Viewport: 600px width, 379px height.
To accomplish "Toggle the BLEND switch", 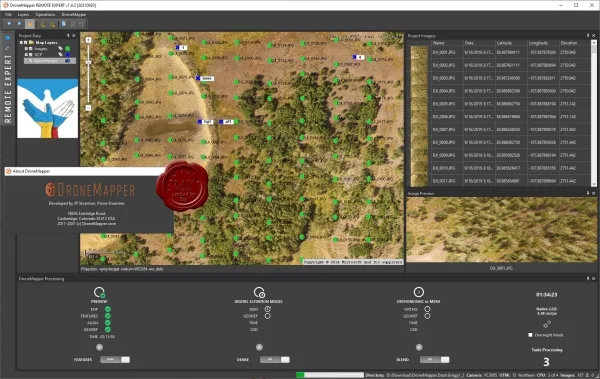I will click(x=434, y=359).
